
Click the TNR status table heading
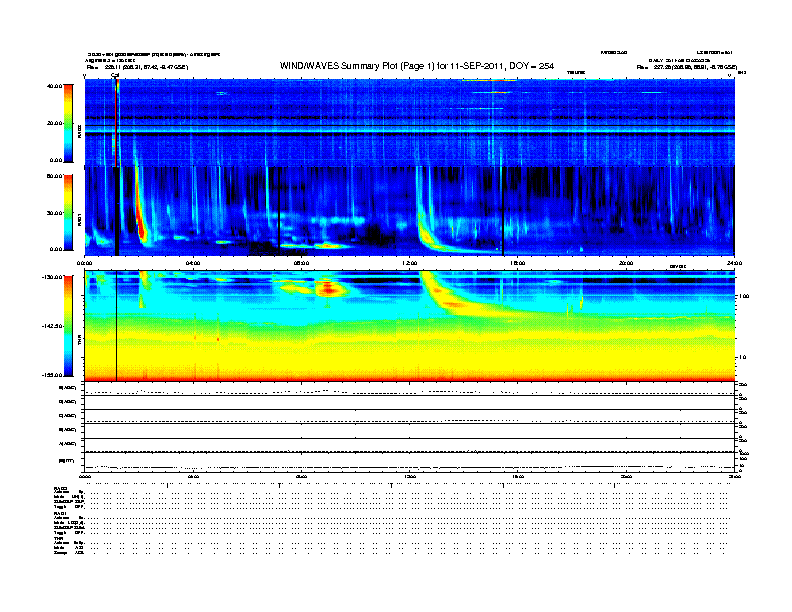click(58, 538)
